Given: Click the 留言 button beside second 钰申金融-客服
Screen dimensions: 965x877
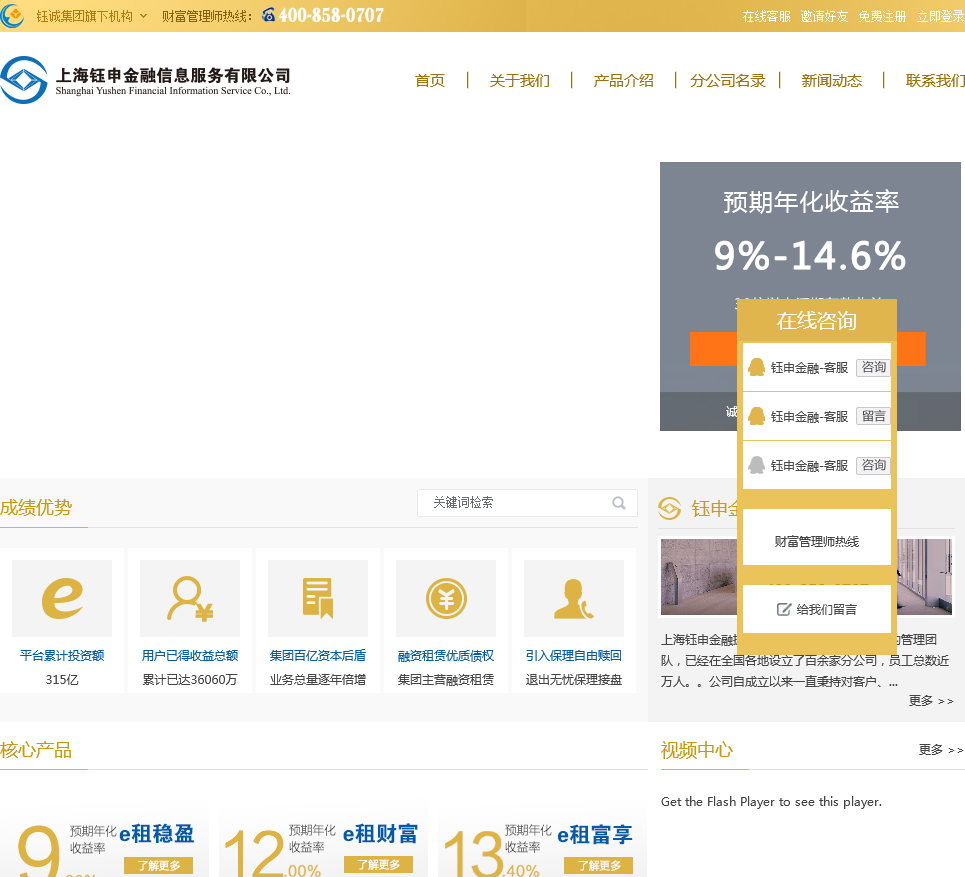Looking at the screenshot, I should pyautogui.click(x=873, y=417).
